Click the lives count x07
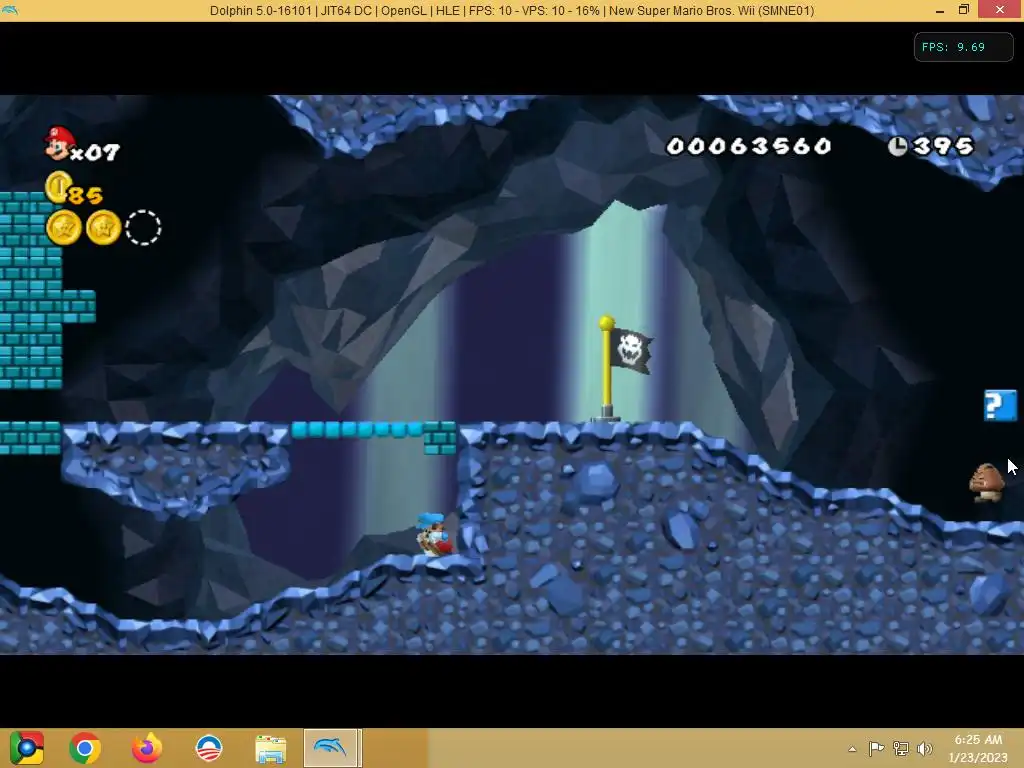1024x768 pixels. coord(95,152)
